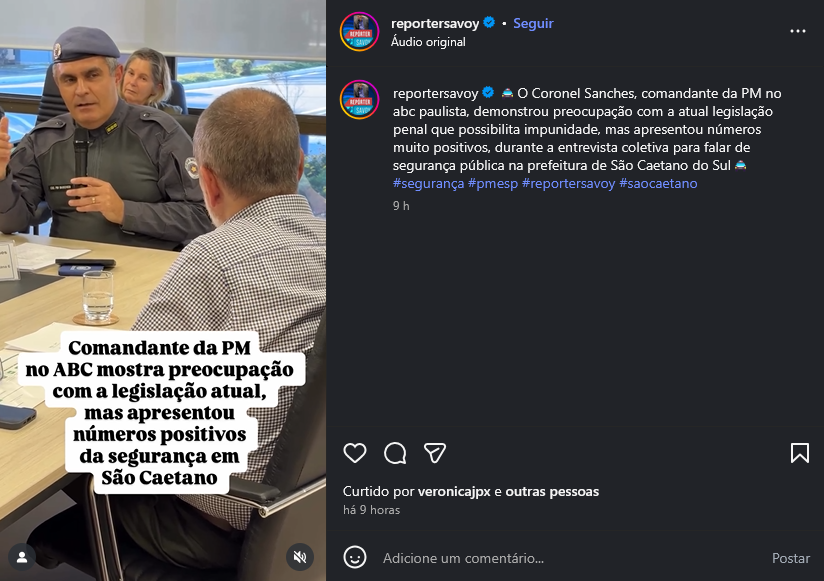Viewport: 824px width, 581px height.
Task: Share post with paper plane icon
Action: (x=435, y=453)
